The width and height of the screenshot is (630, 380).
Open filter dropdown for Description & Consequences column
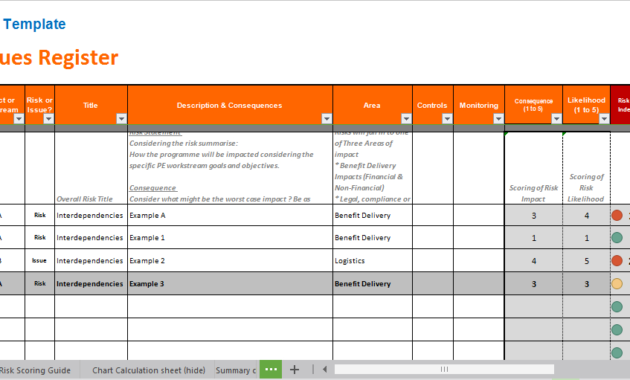coord(327,118)
